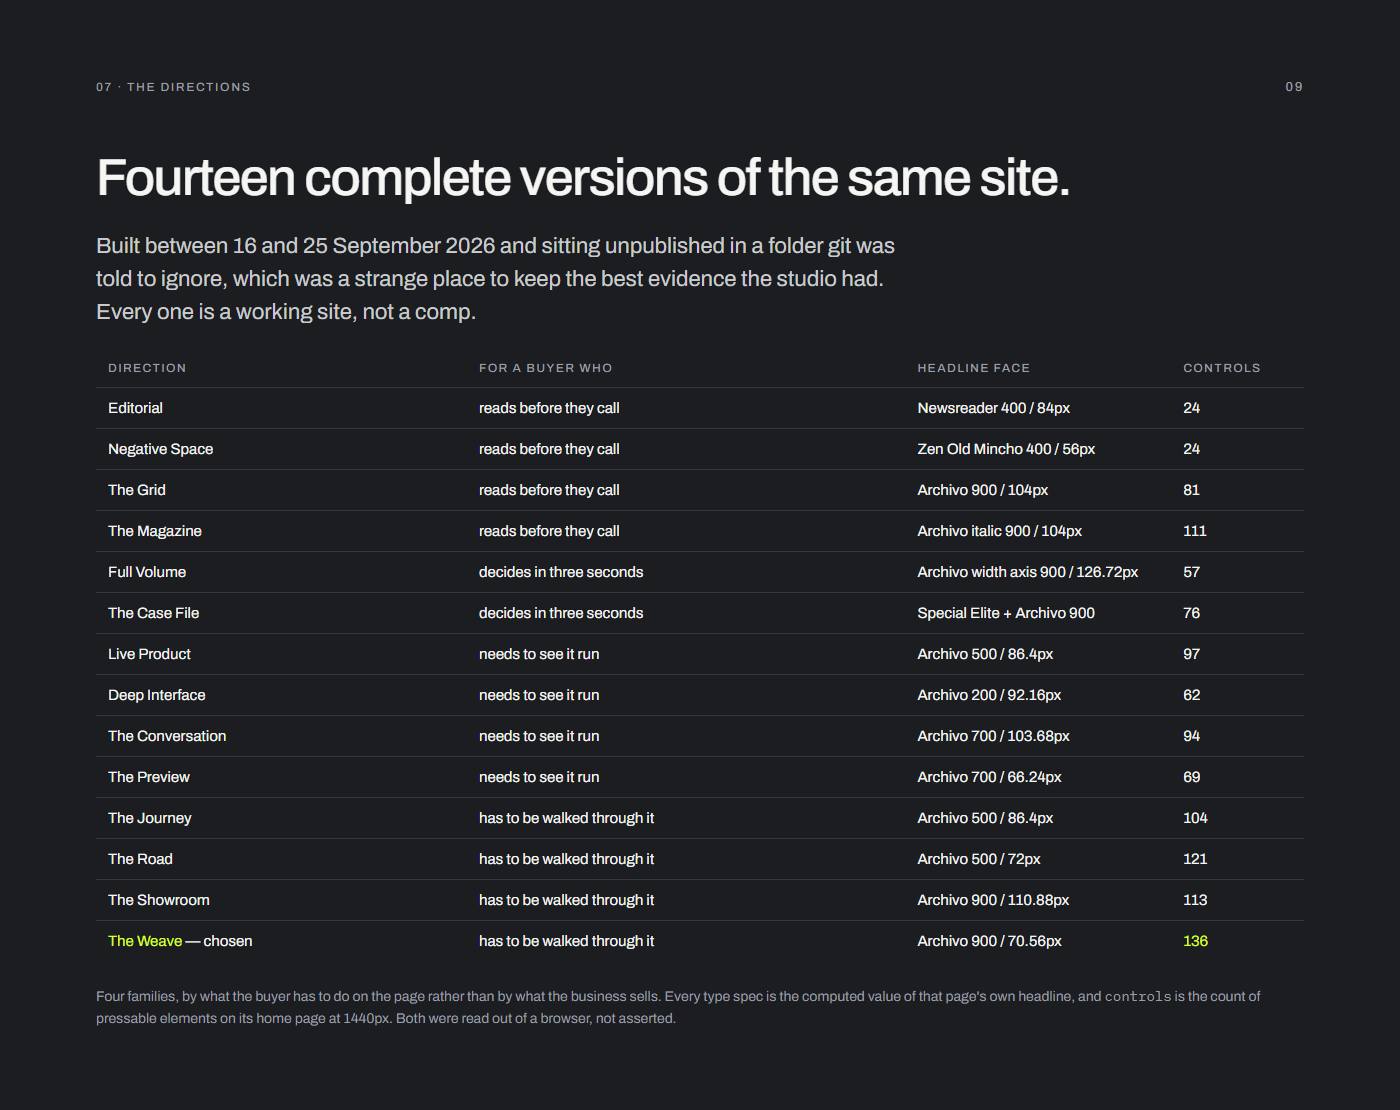Select the Negative Space direction
Viewport: 1400px width, 1110px height.
(160, 449)
